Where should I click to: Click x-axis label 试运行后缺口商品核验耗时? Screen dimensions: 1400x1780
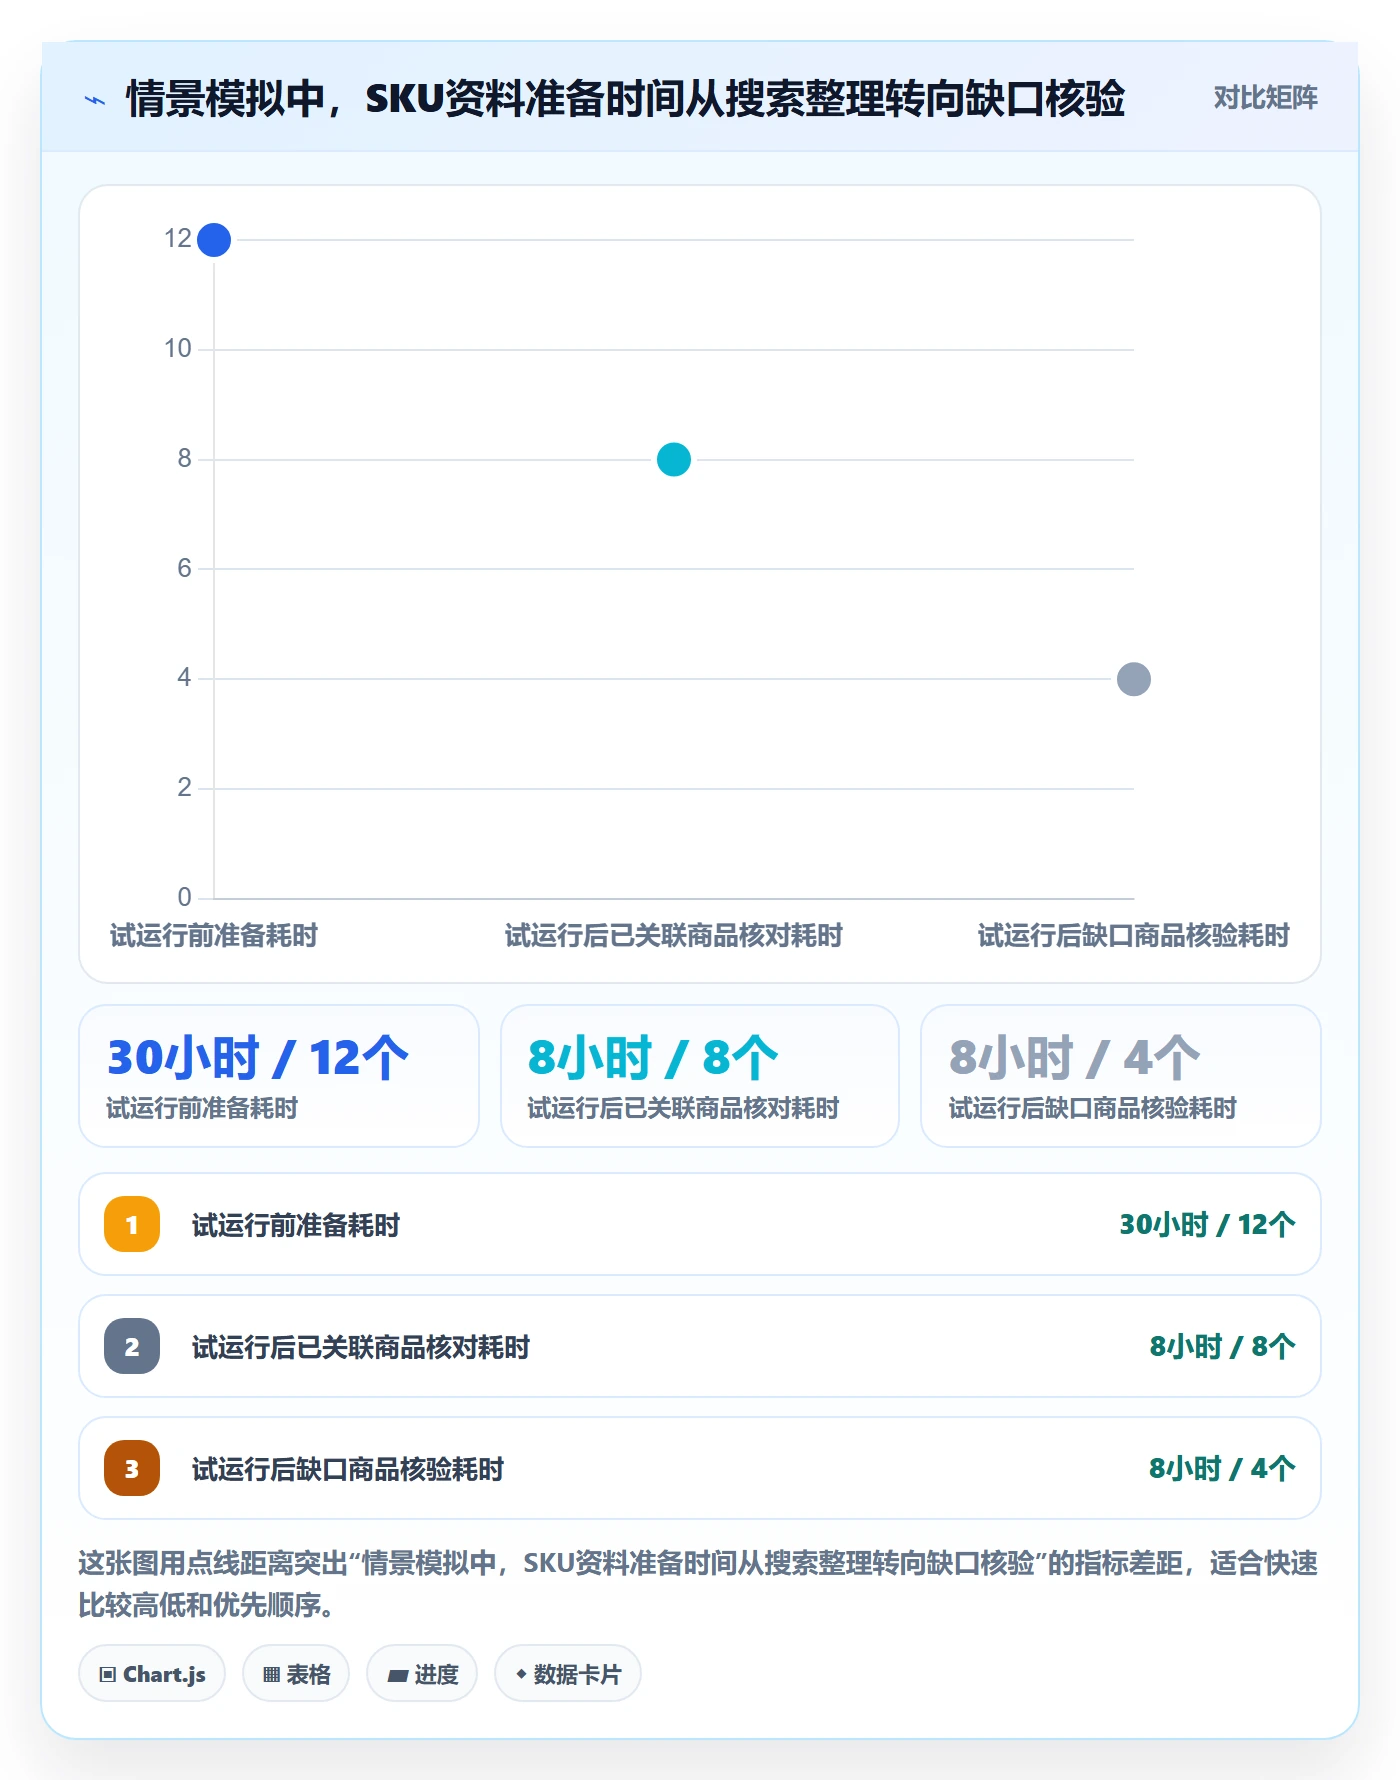click(x=1134, y=936)
